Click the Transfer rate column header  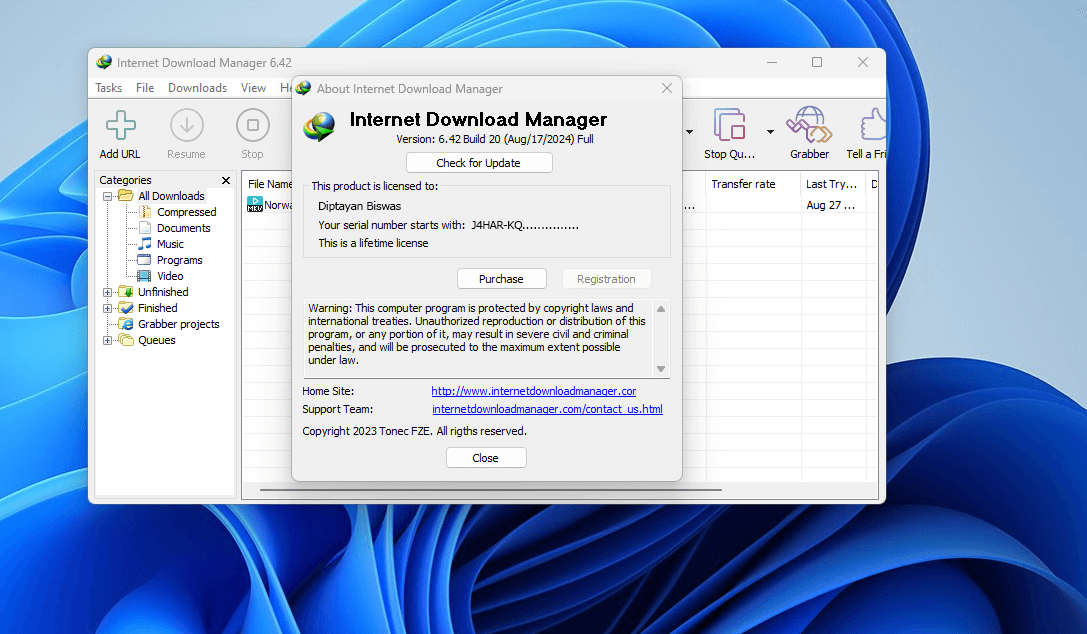pos(743,184)
